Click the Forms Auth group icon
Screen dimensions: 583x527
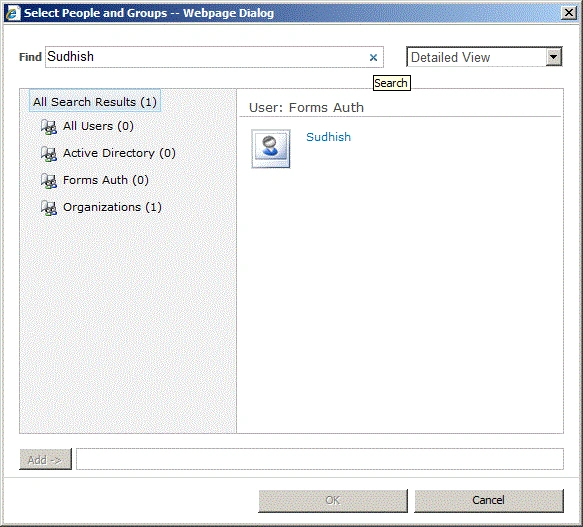[x=49, y=181]
